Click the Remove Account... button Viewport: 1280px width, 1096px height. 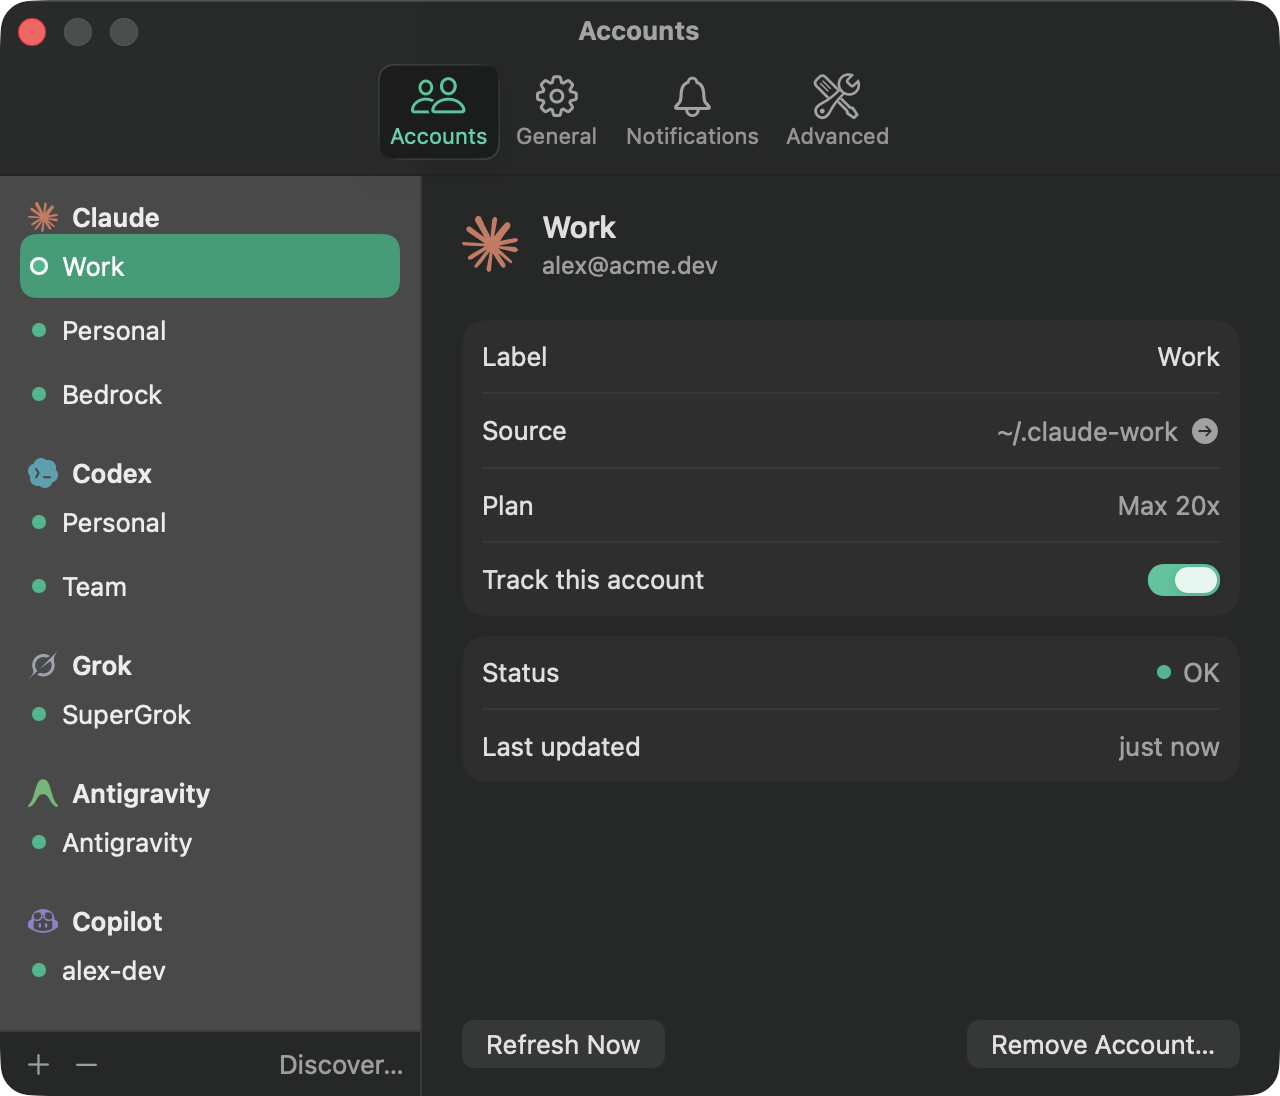(x=1103, y=1044)
